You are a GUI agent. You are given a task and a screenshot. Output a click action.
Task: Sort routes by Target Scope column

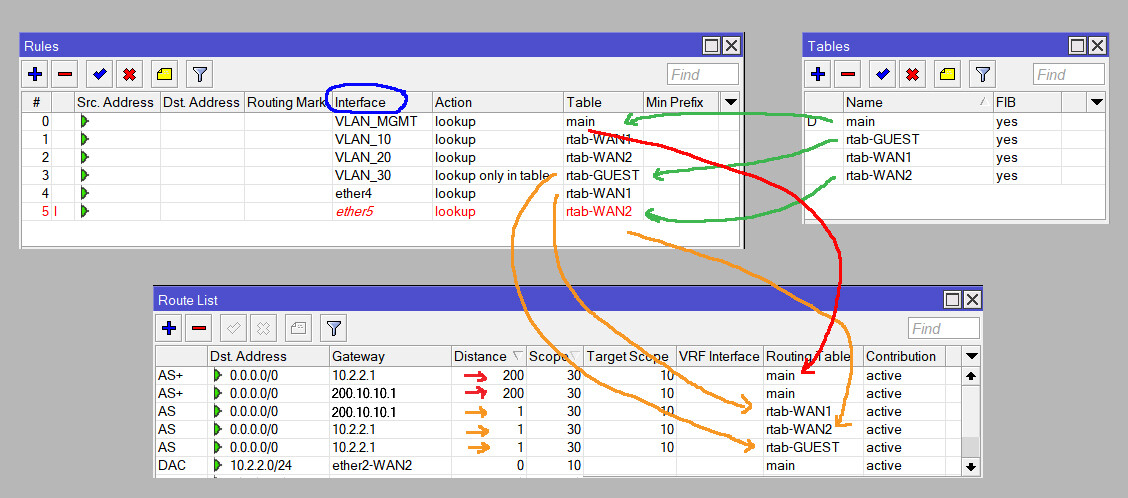629,356
